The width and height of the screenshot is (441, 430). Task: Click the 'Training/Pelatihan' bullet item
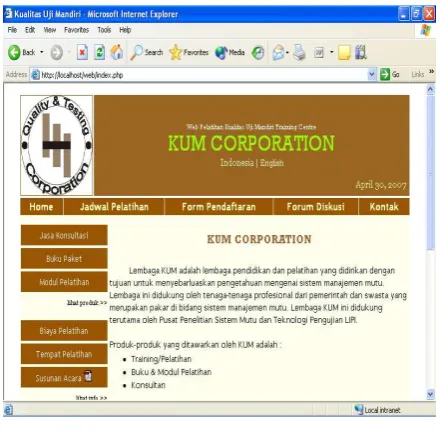[x=161, y=359]
